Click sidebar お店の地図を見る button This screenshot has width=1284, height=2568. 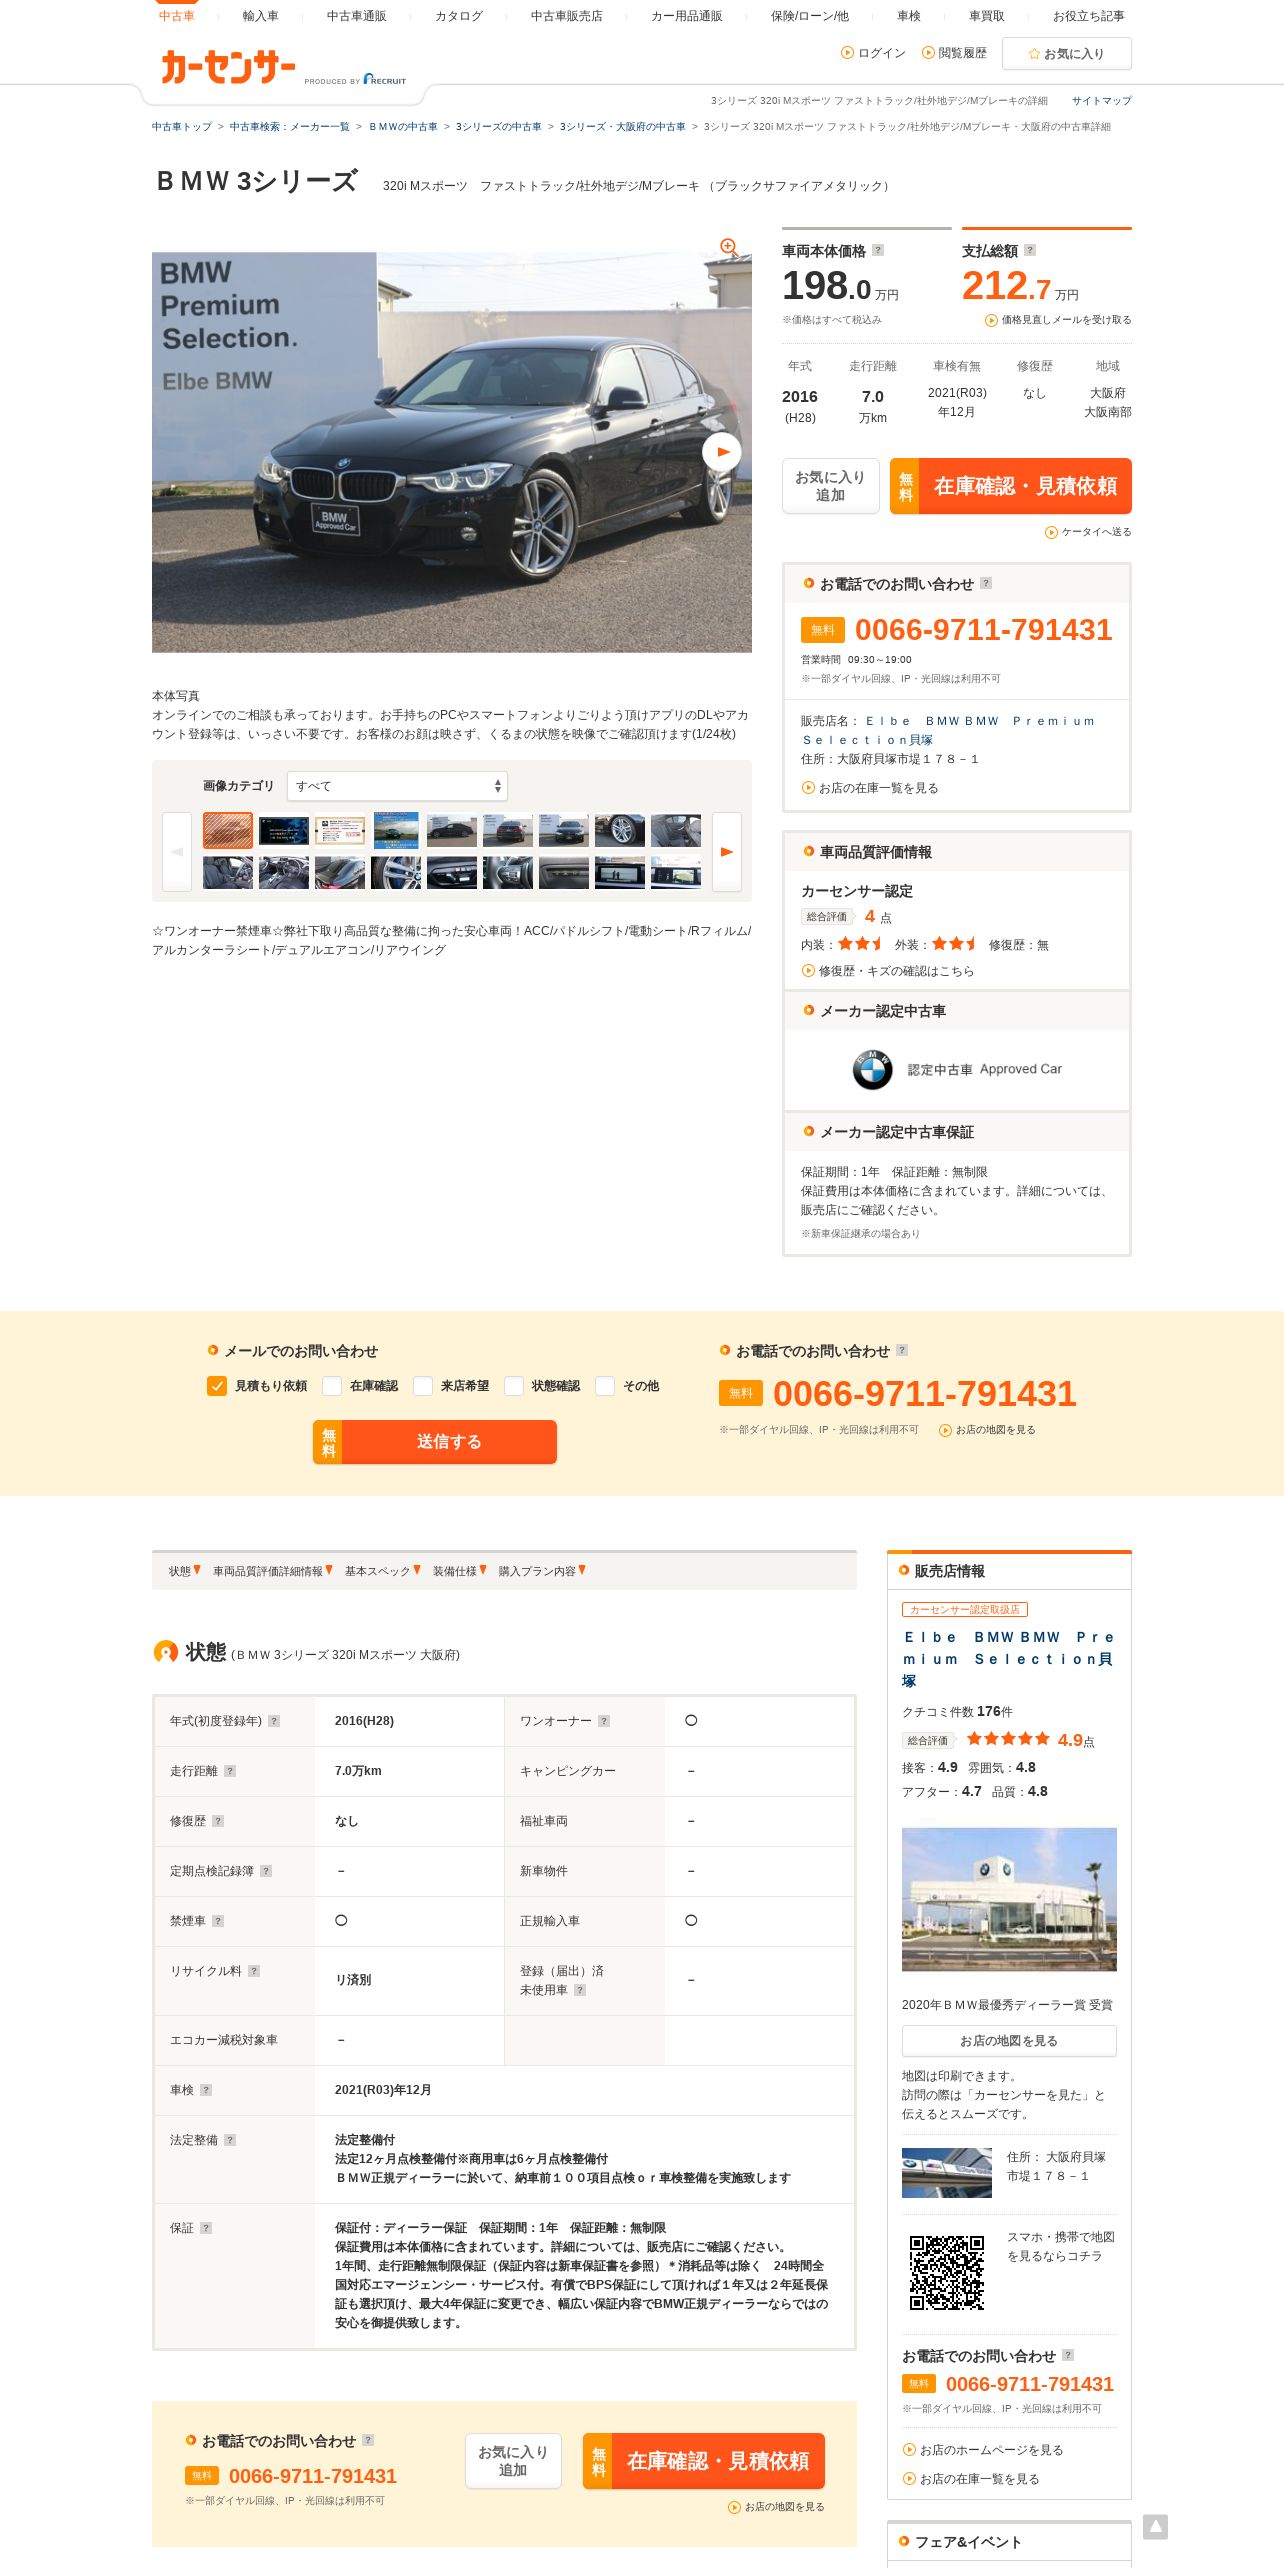pos(1009,2041)
